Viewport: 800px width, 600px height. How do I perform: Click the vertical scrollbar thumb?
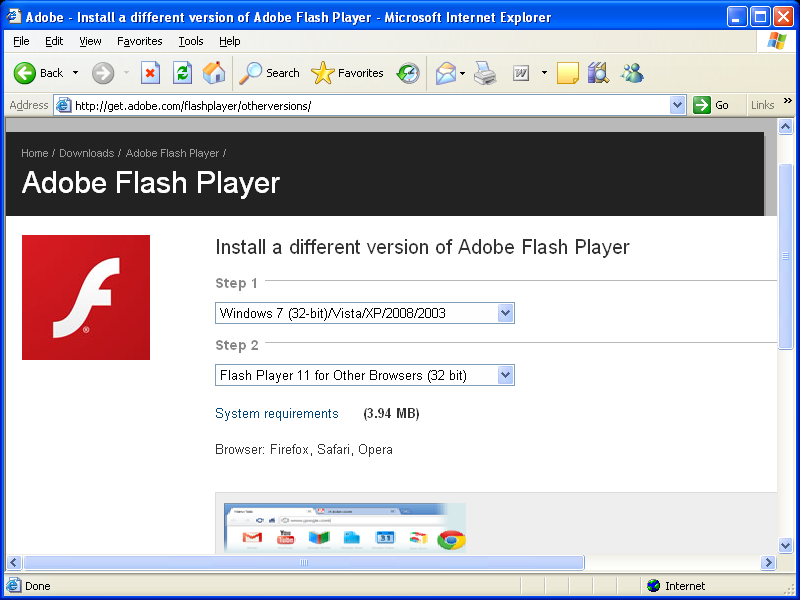click(786, 257)
